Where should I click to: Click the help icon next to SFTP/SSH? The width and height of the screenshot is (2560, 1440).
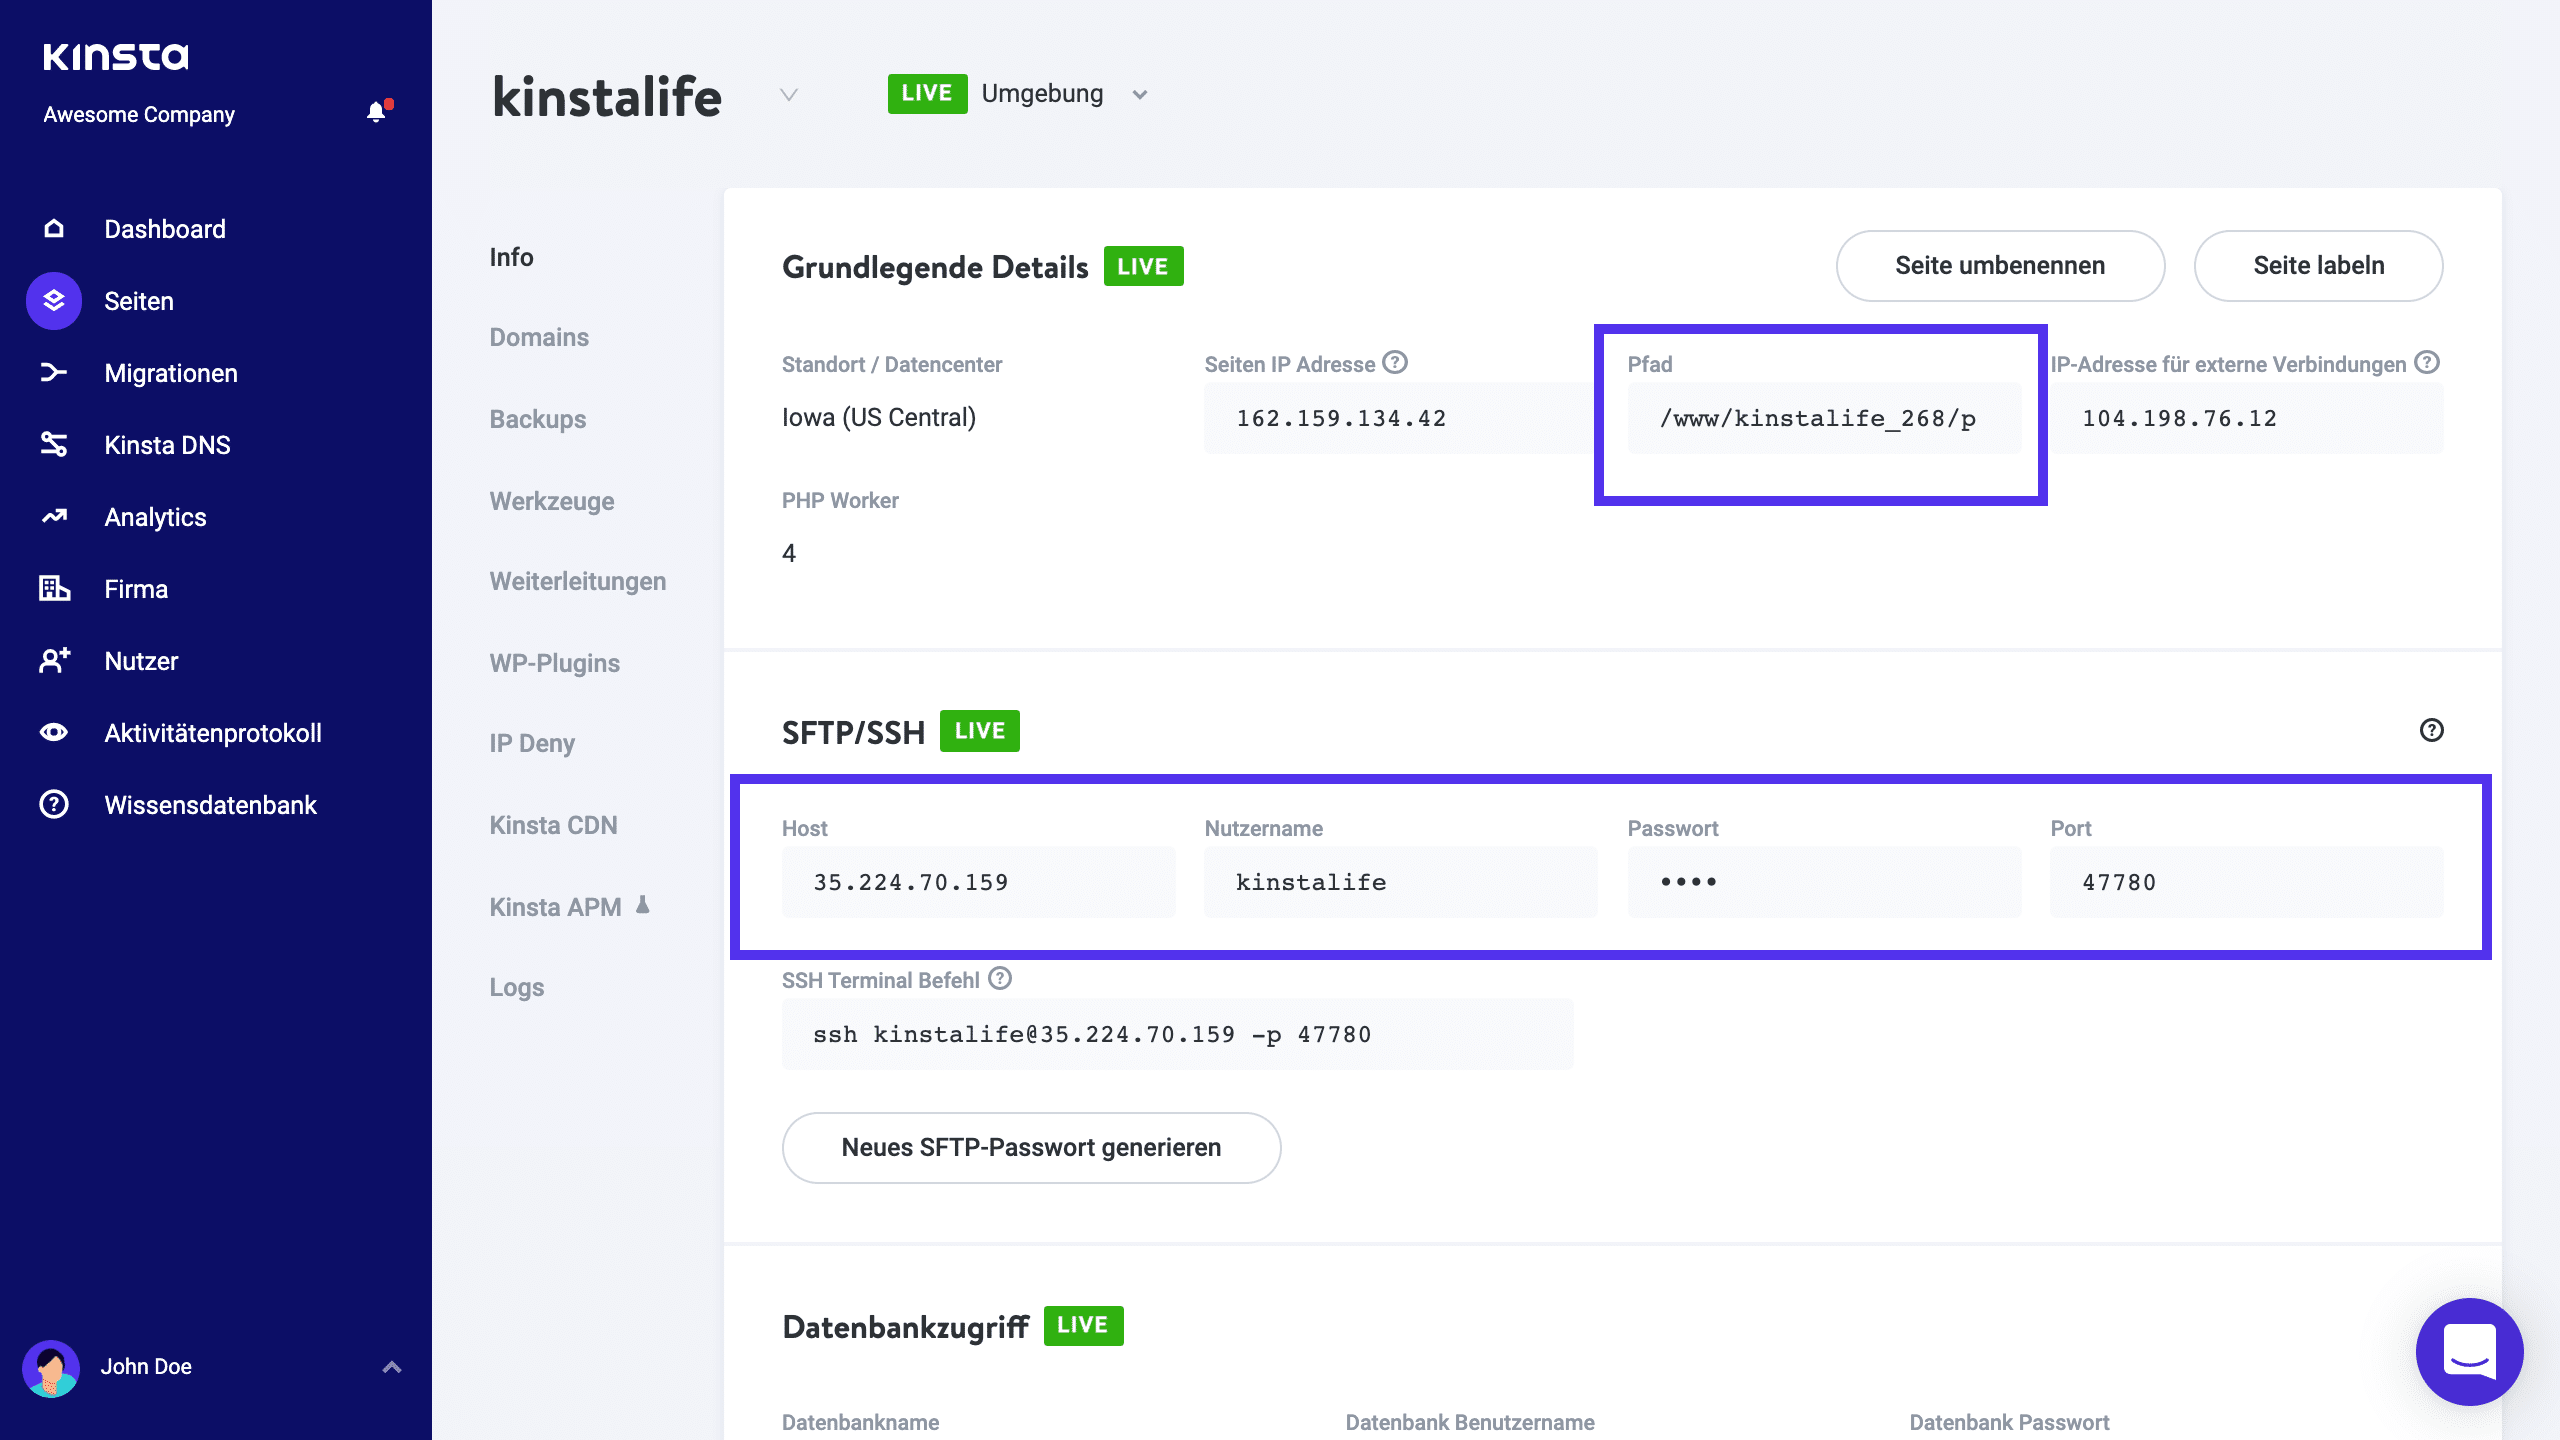click(x=2432, y=731)
